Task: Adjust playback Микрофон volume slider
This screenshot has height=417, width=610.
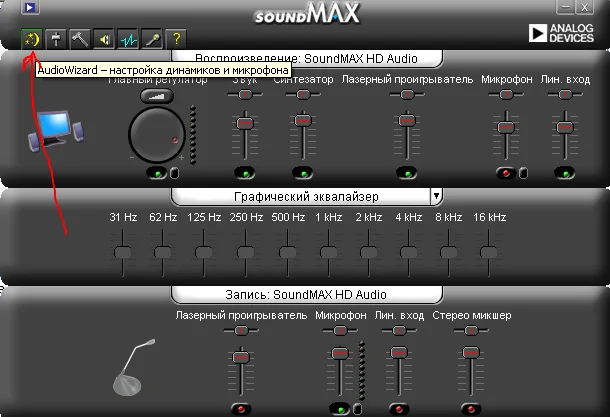Action: 506,127
